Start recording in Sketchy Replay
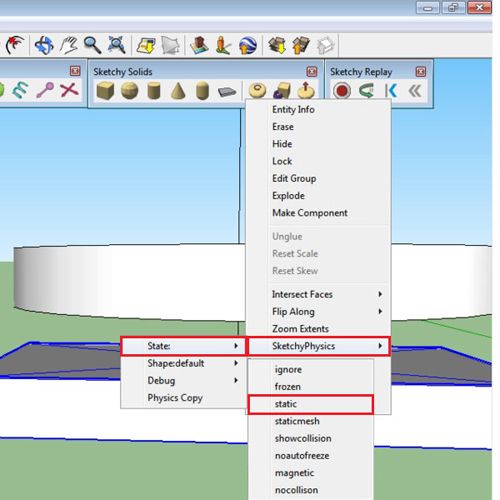The width and height of the screenshot is (500, 500). click(x=342, y=91)
